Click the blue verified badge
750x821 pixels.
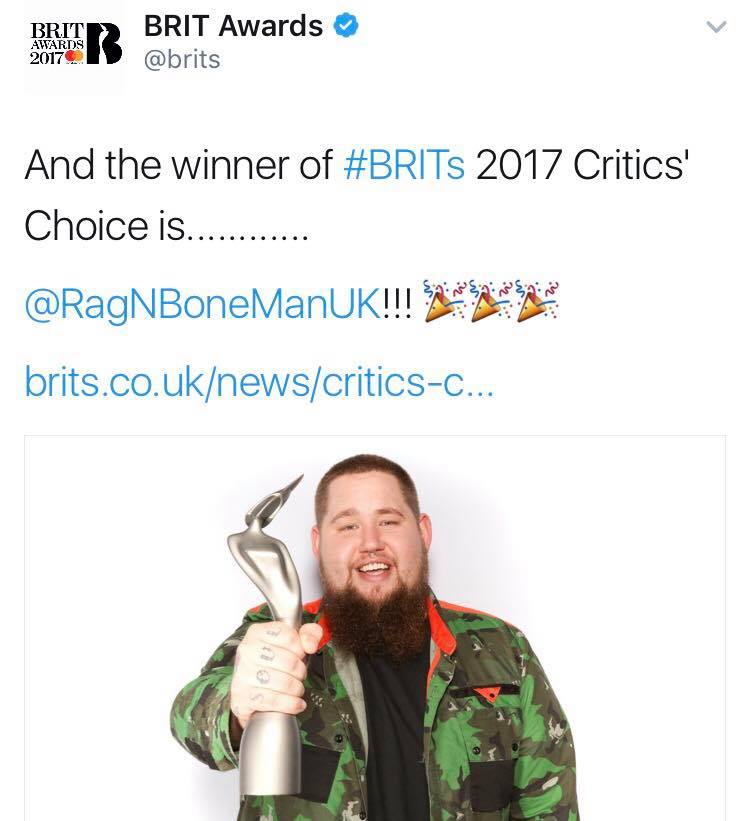(x=346, y=25)
